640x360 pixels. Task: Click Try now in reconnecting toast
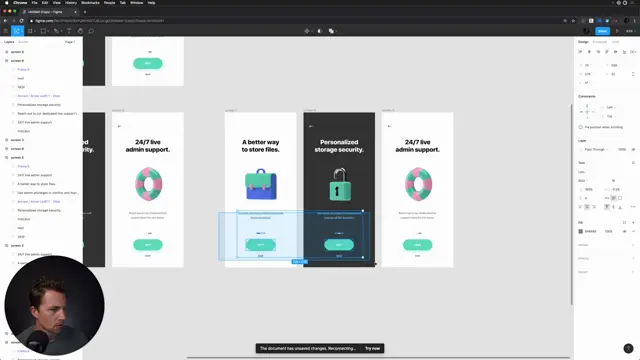(x=372, y=349)
